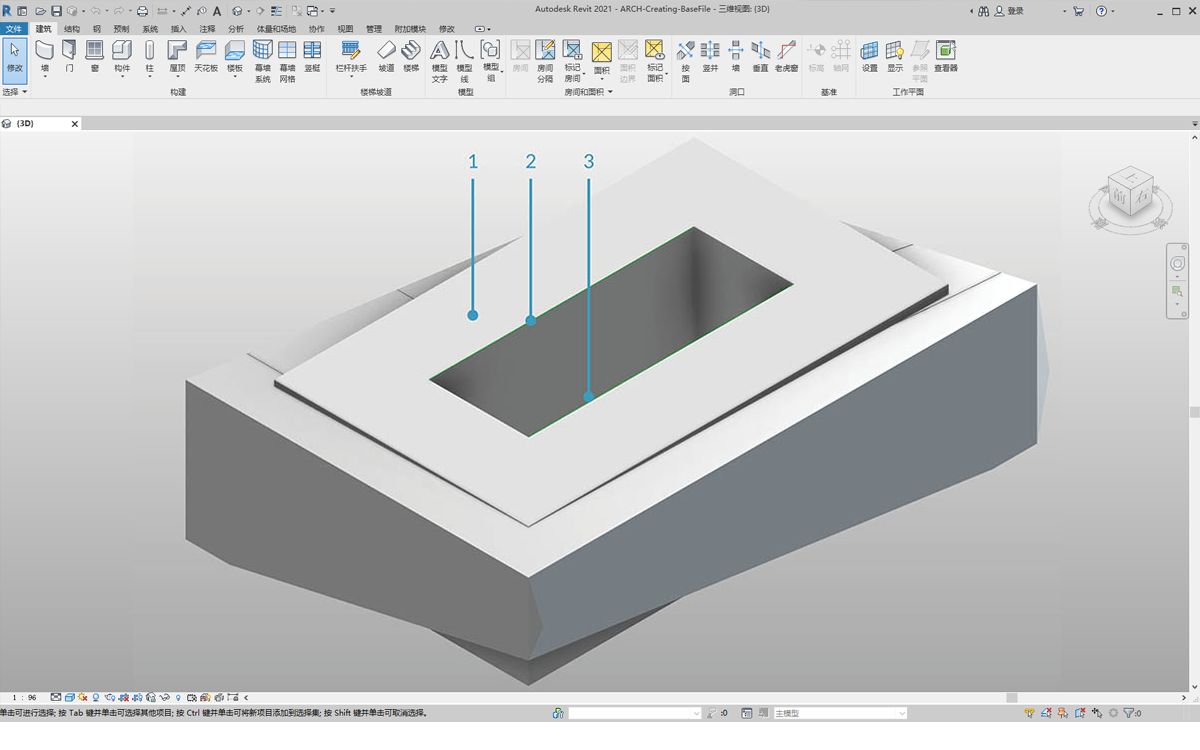Screen dimensions: 1200x750
Task: Click the search binoculars icon in title bar
Action: (x=984, y=11)
